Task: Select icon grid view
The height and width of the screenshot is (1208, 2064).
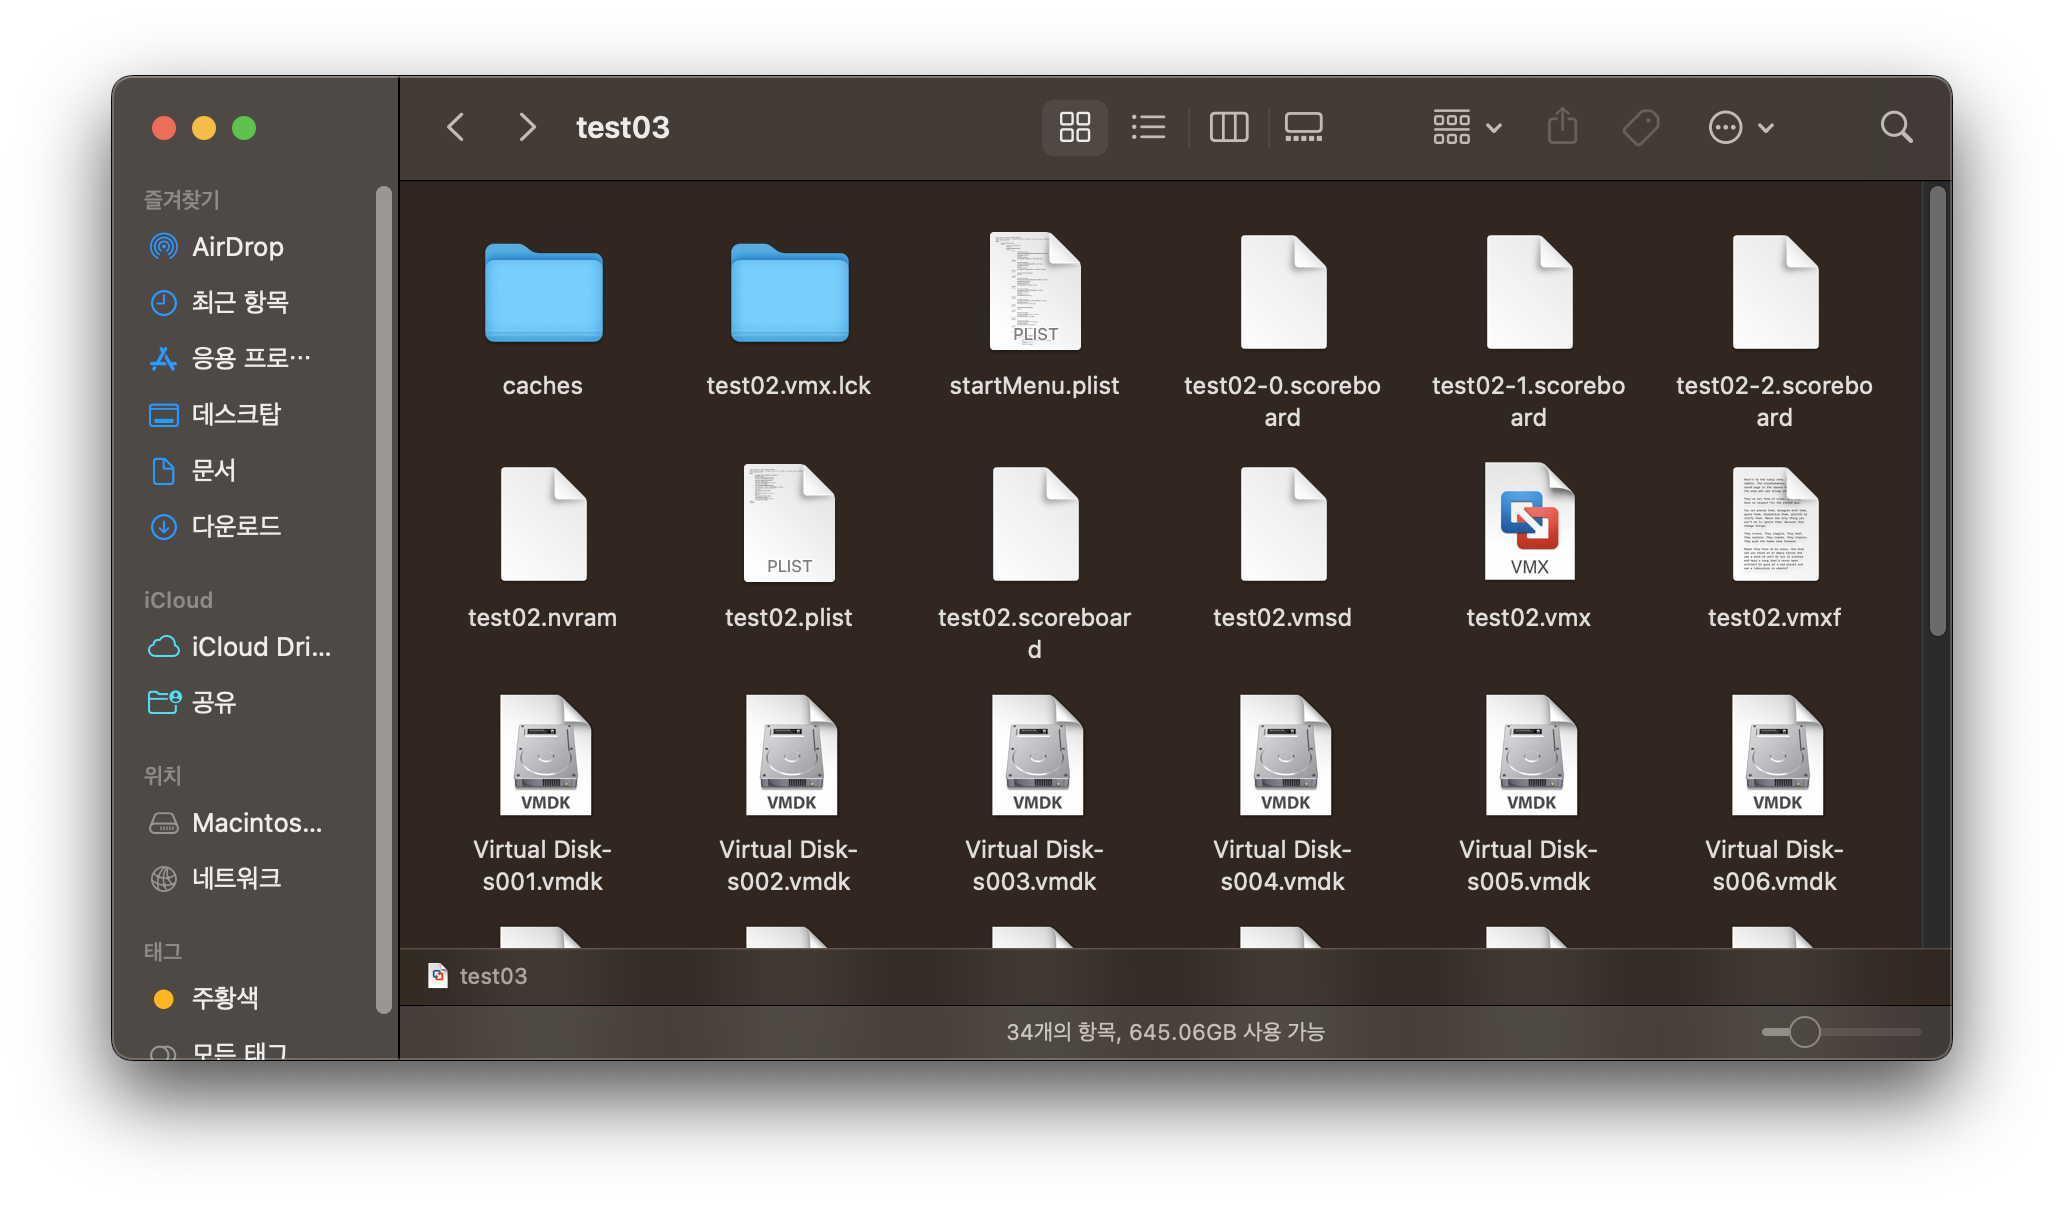Action: tap(1074, 127)
